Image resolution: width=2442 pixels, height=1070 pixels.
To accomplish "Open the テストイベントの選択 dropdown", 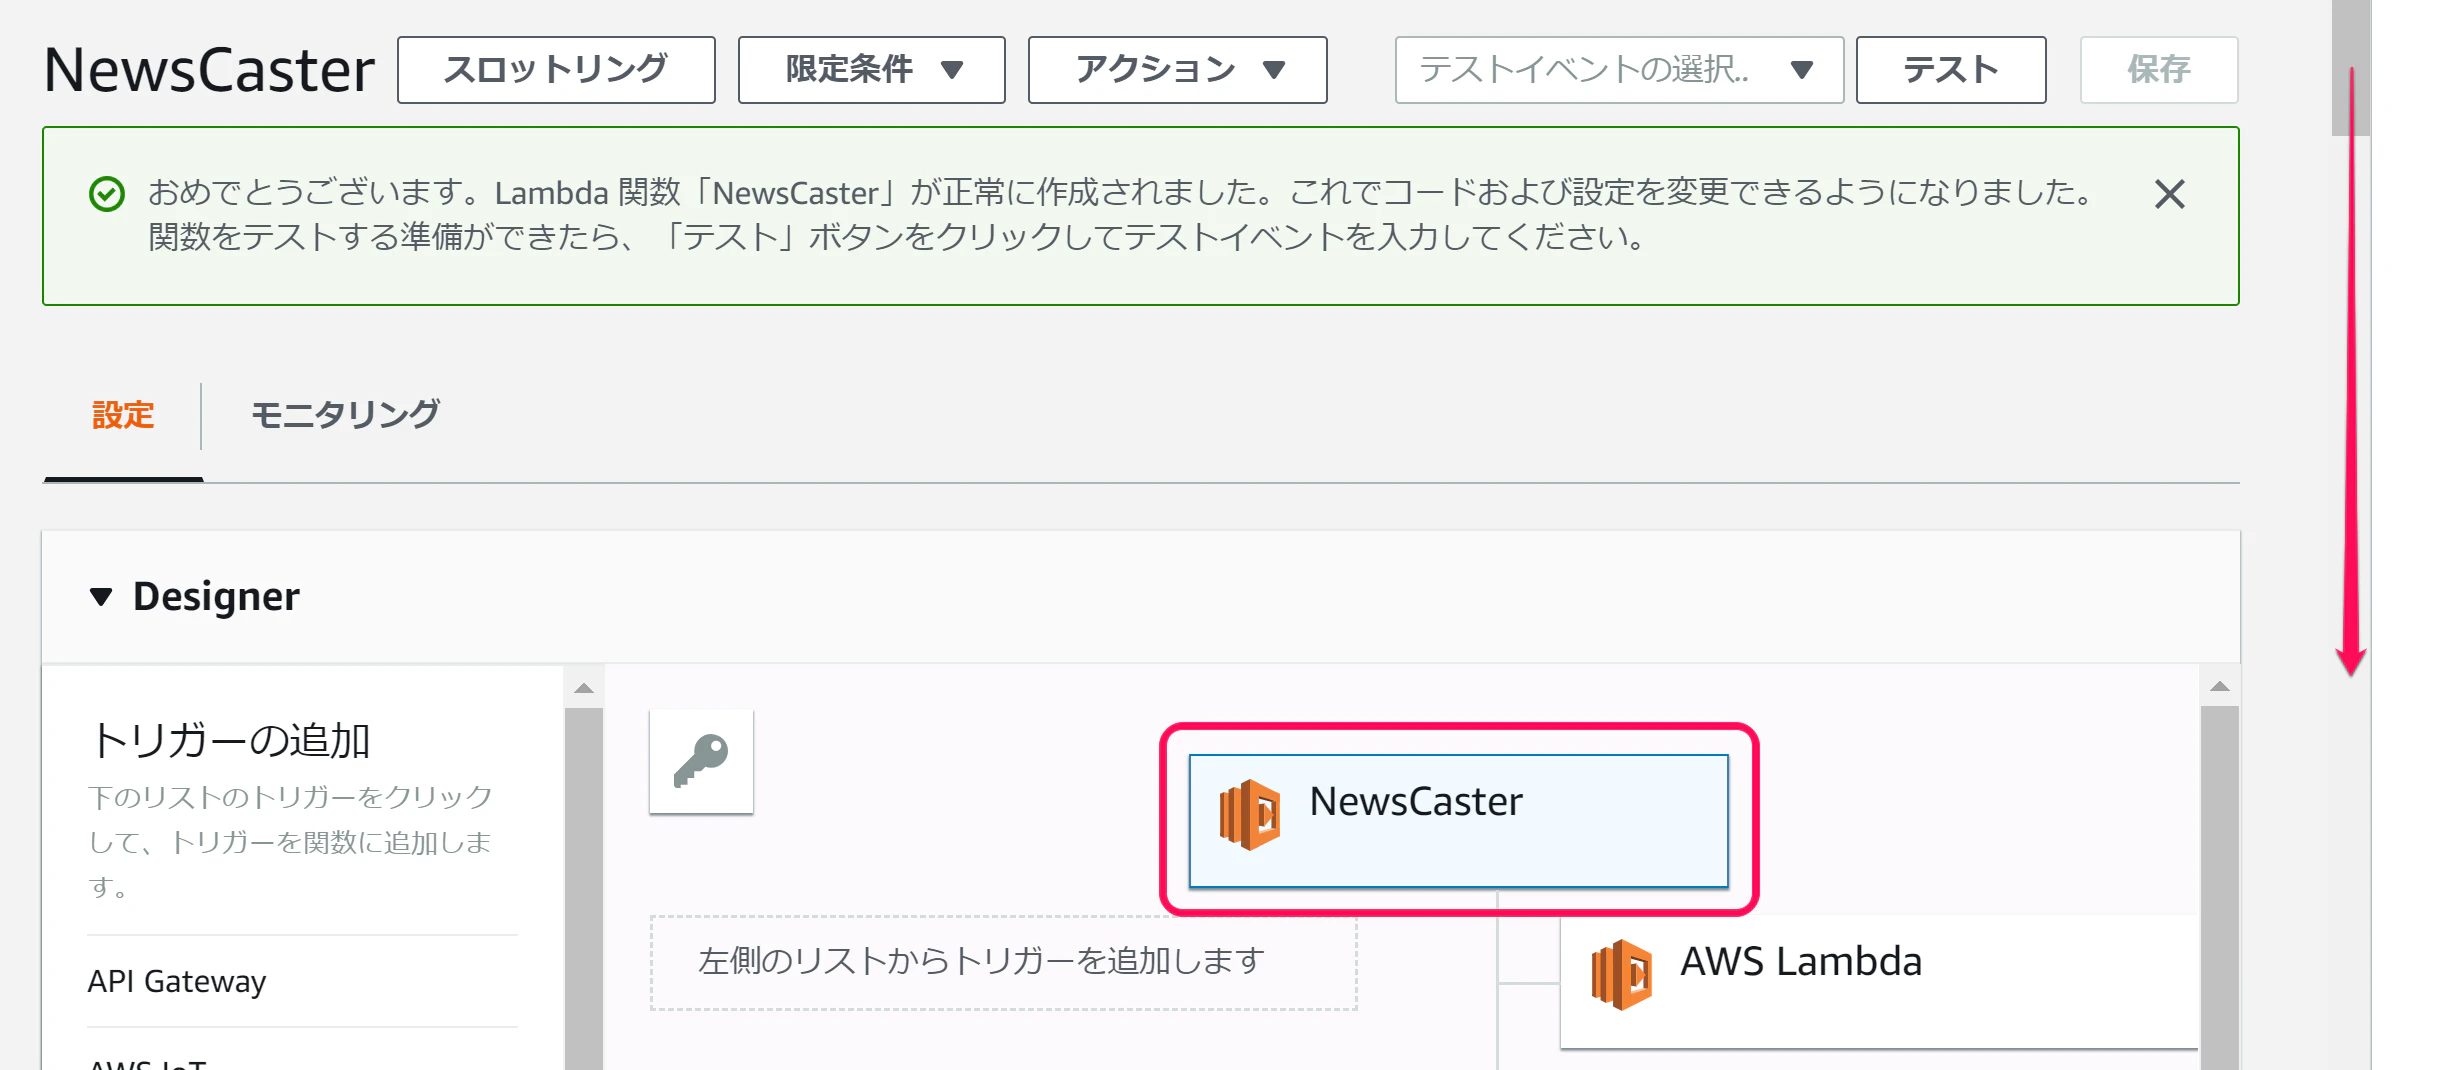I will (x=1619, y=70).
